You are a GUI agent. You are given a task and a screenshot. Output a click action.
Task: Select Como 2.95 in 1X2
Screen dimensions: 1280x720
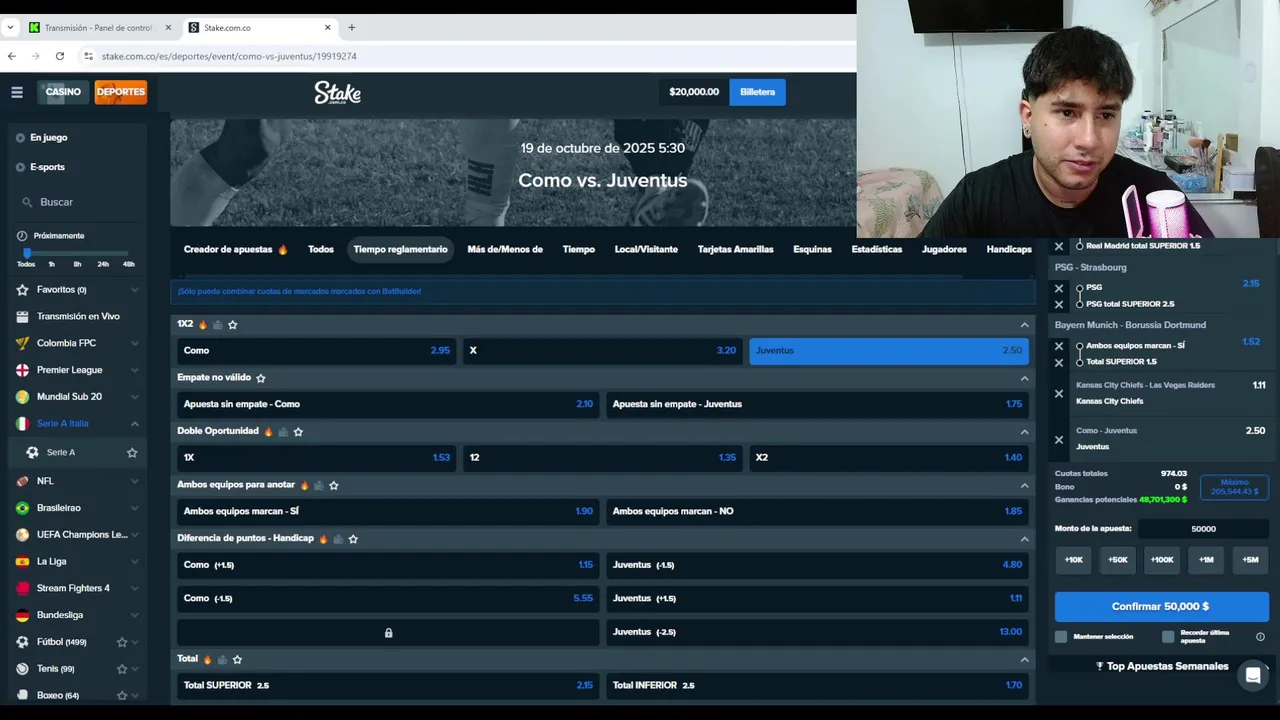click(x=316, y=351)
